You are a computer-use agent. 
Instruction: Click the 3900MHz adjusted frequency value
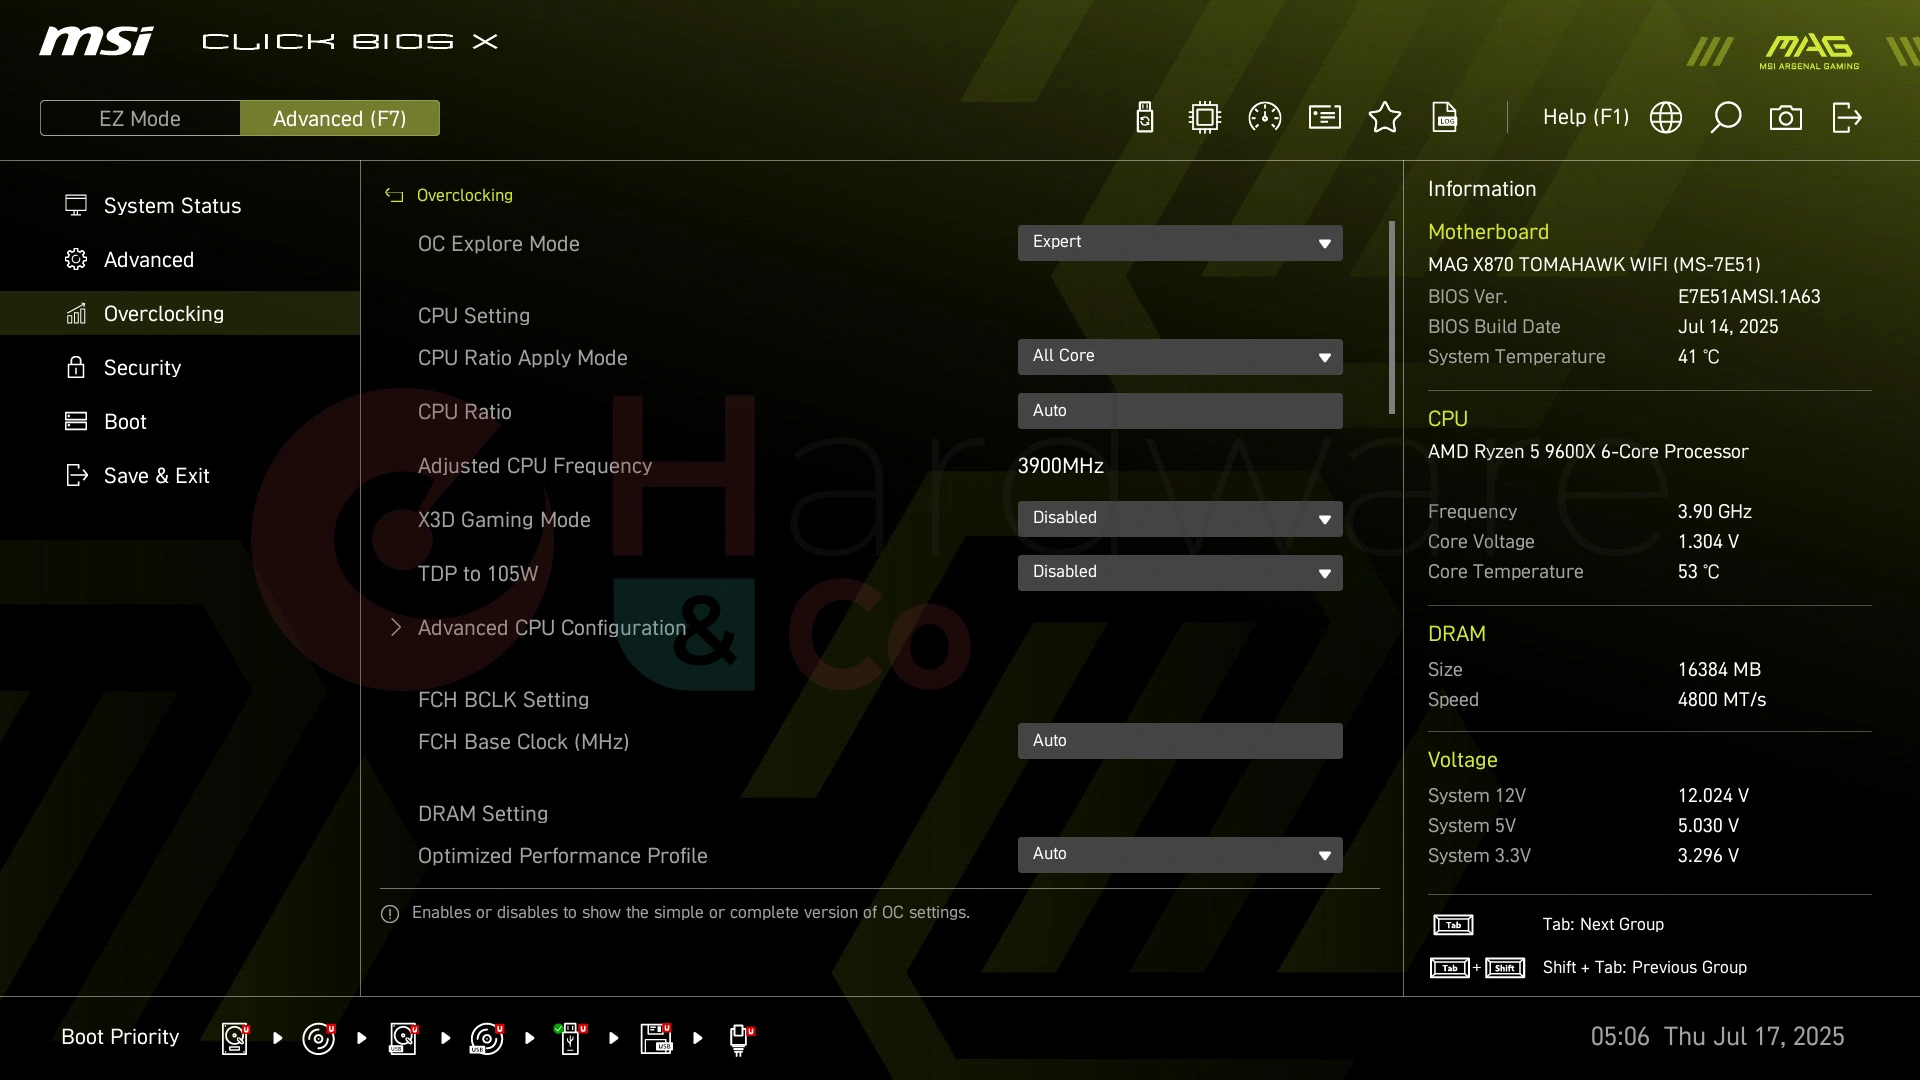tap(1061, 466)
